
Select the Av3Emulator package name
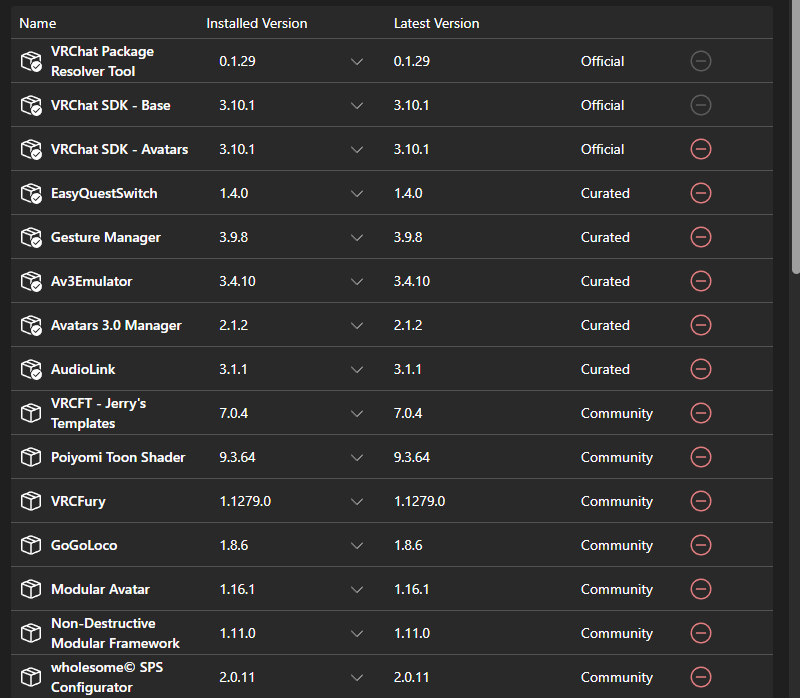click(x=91, y=281)
